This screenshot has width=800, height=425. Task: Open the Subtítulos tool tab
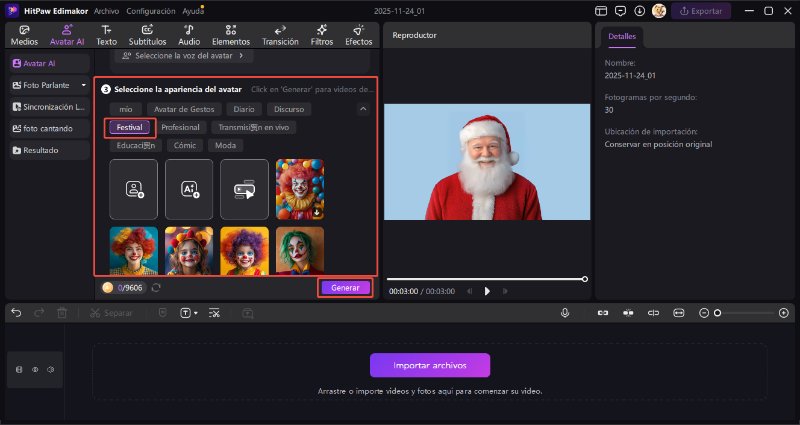[x=147, y=35]
